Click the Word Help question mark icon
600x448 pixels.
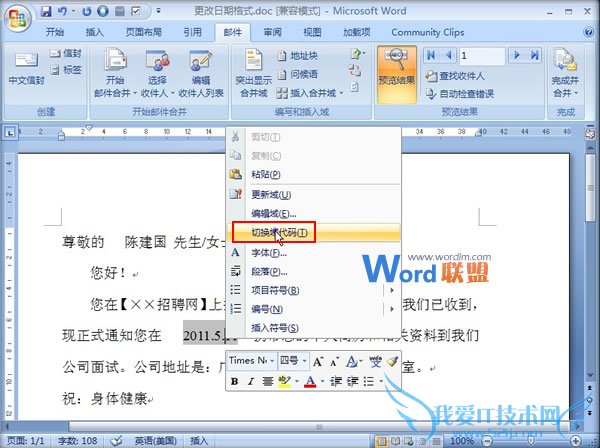589,32
